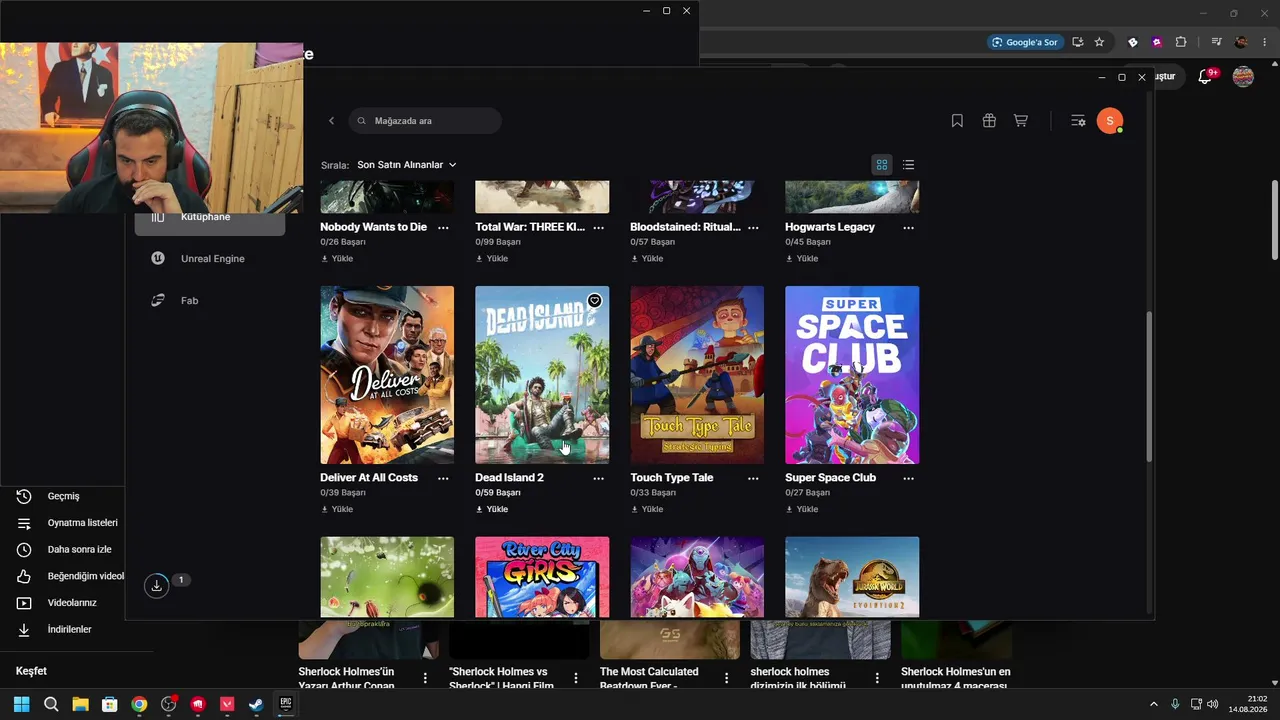Open options menu for Total War: THREE KINGDOMS
Image resolution: width=1280 pixels, height=720 pixels.
coord(598,228)
